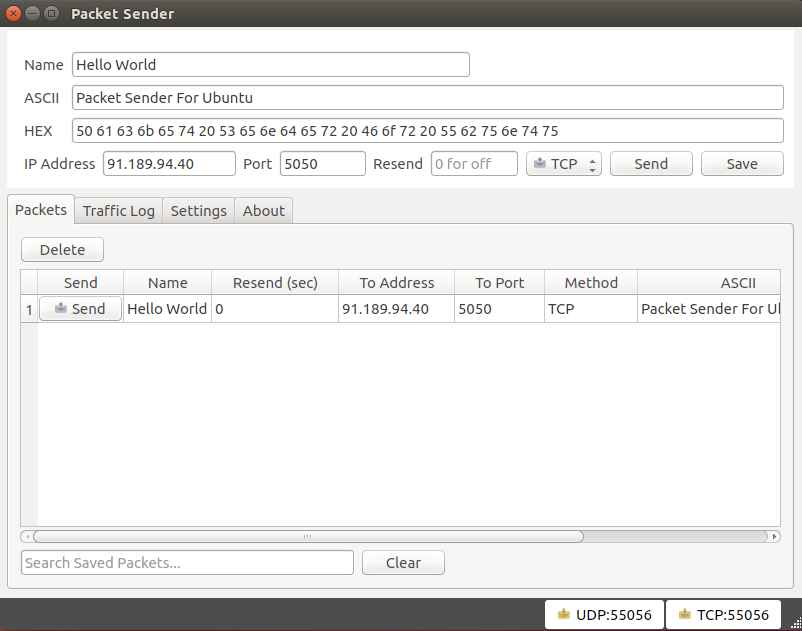Click the Resend interval field

(x=474, y=164)
